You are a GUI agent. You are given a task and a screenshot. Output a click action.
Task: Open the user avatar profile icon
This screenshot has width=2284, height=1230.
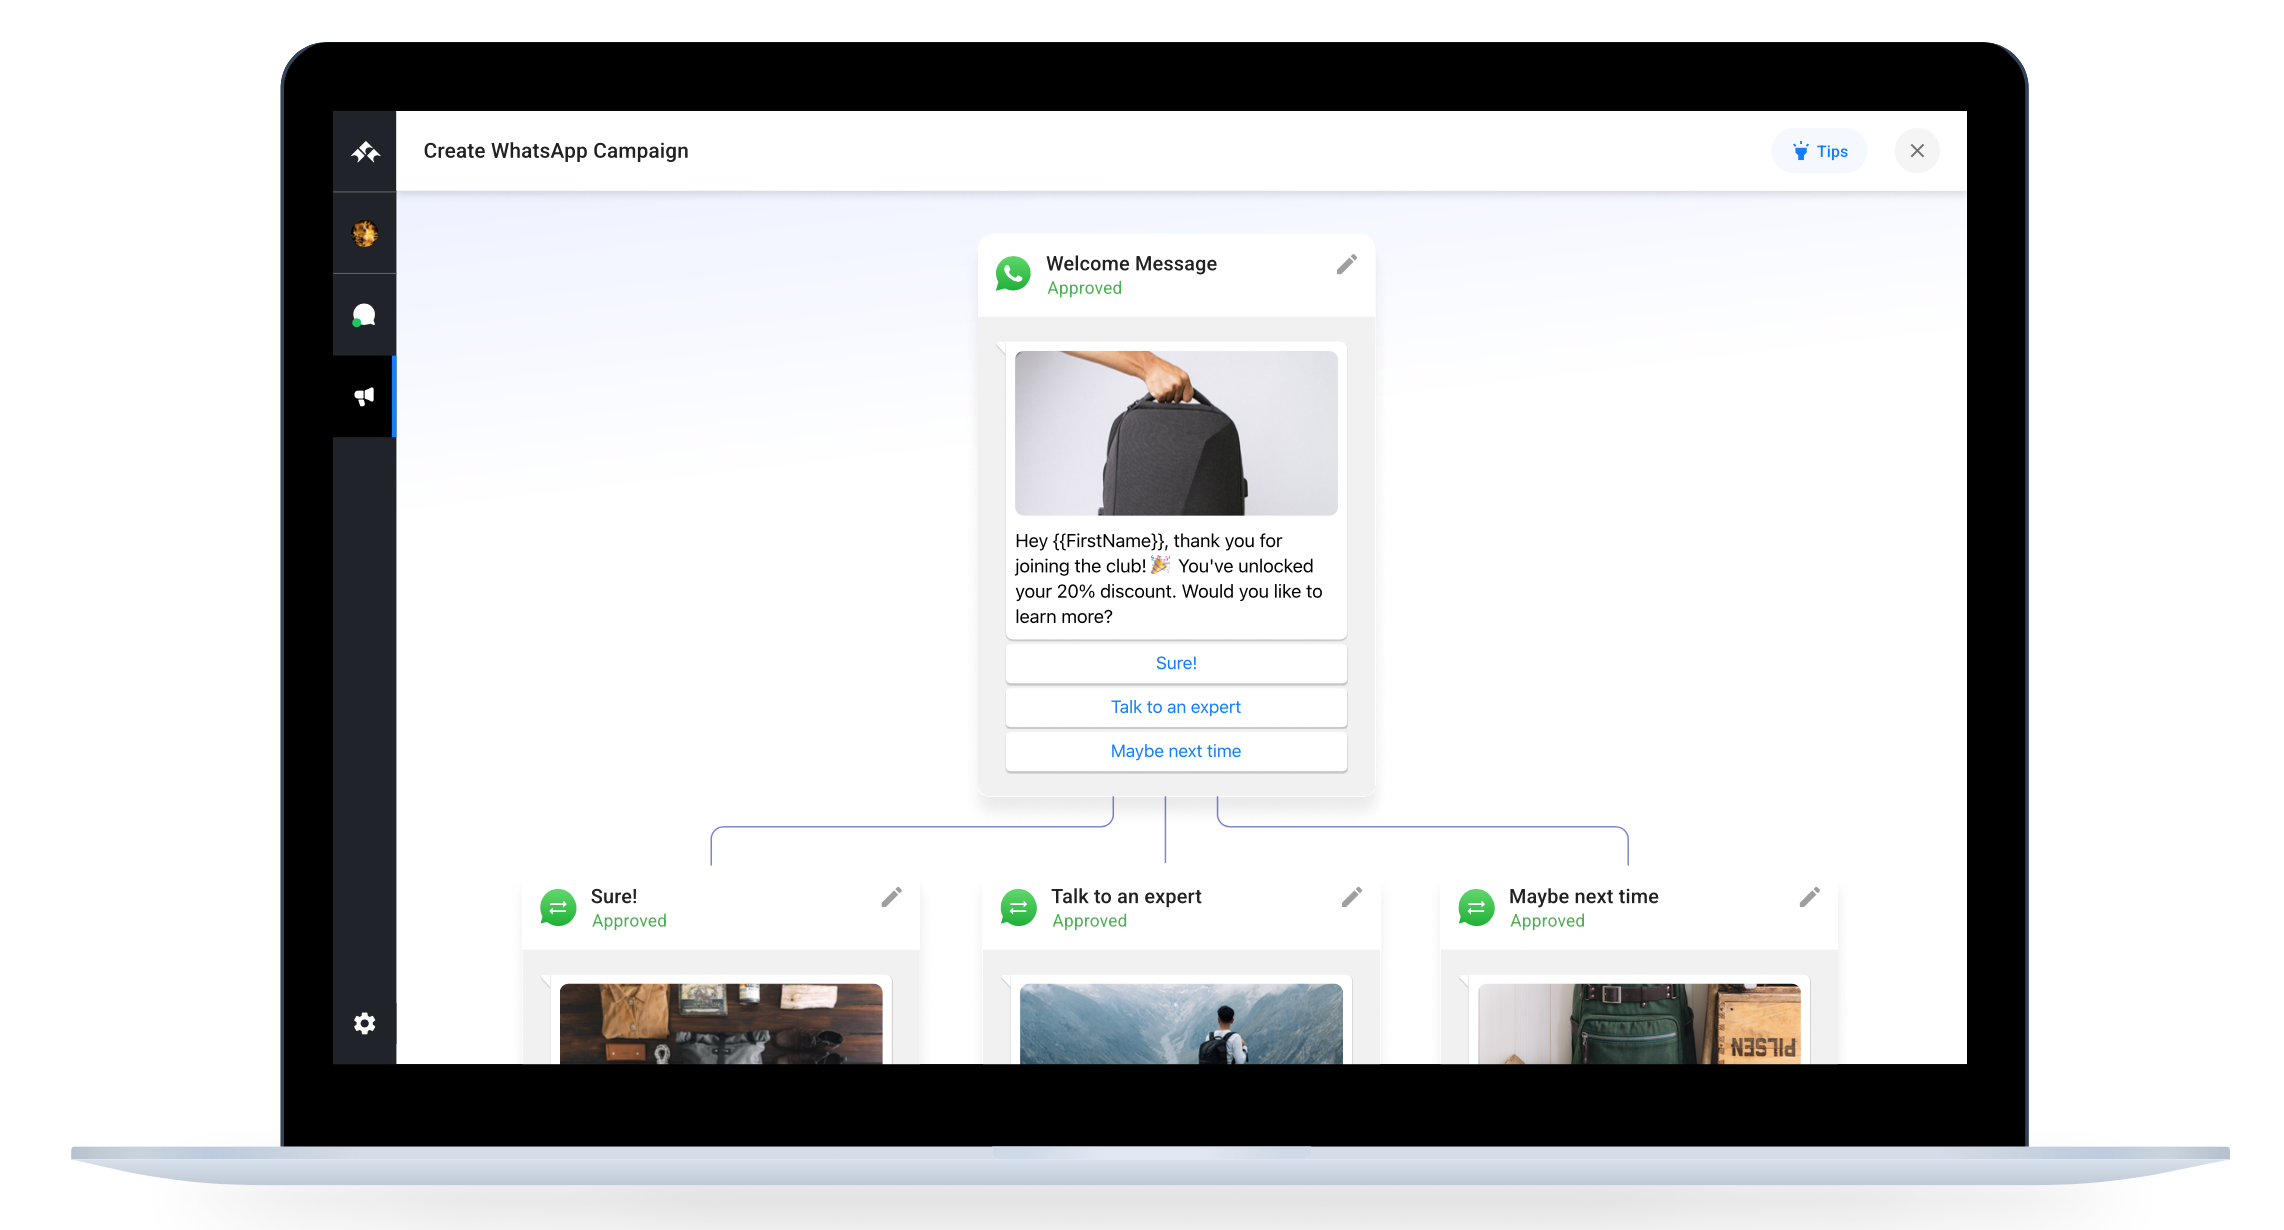(x=365, y=234)
